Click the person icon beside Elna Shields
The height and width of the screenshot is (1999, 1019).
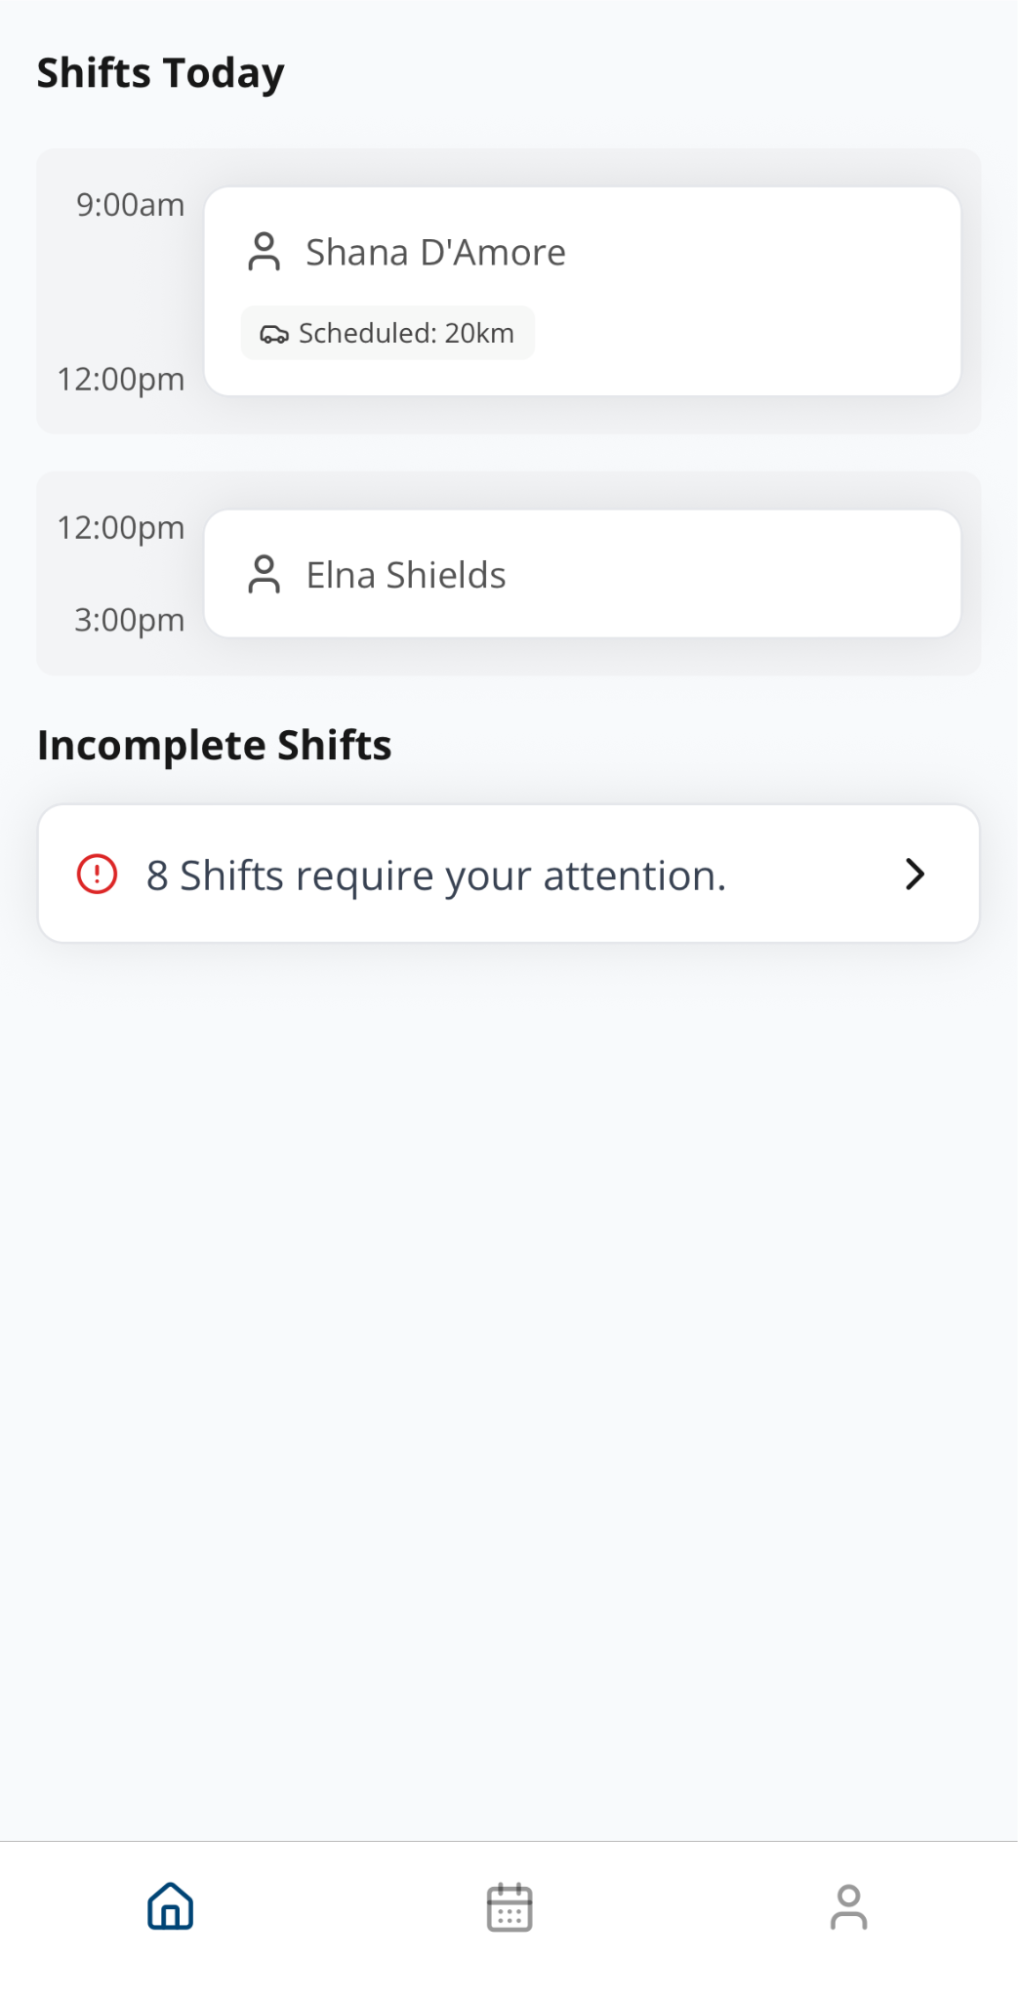(264, 575)
